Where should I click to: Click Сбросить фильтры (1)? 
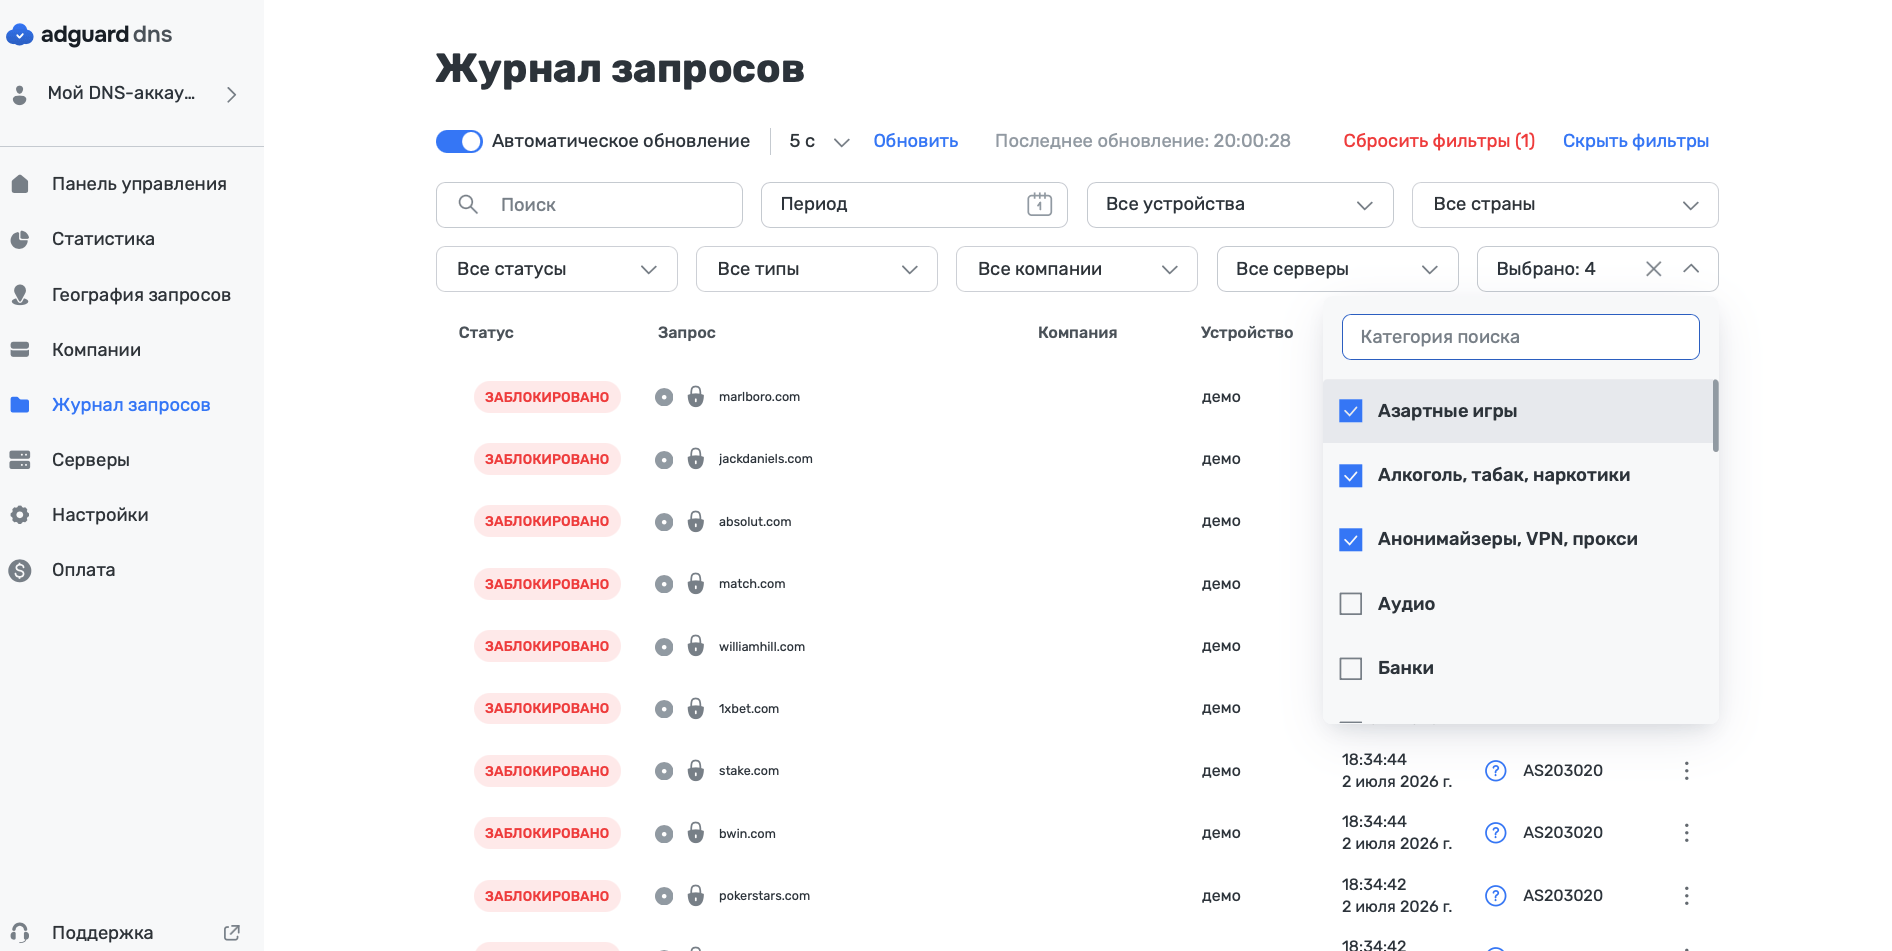click(1439, 141)
